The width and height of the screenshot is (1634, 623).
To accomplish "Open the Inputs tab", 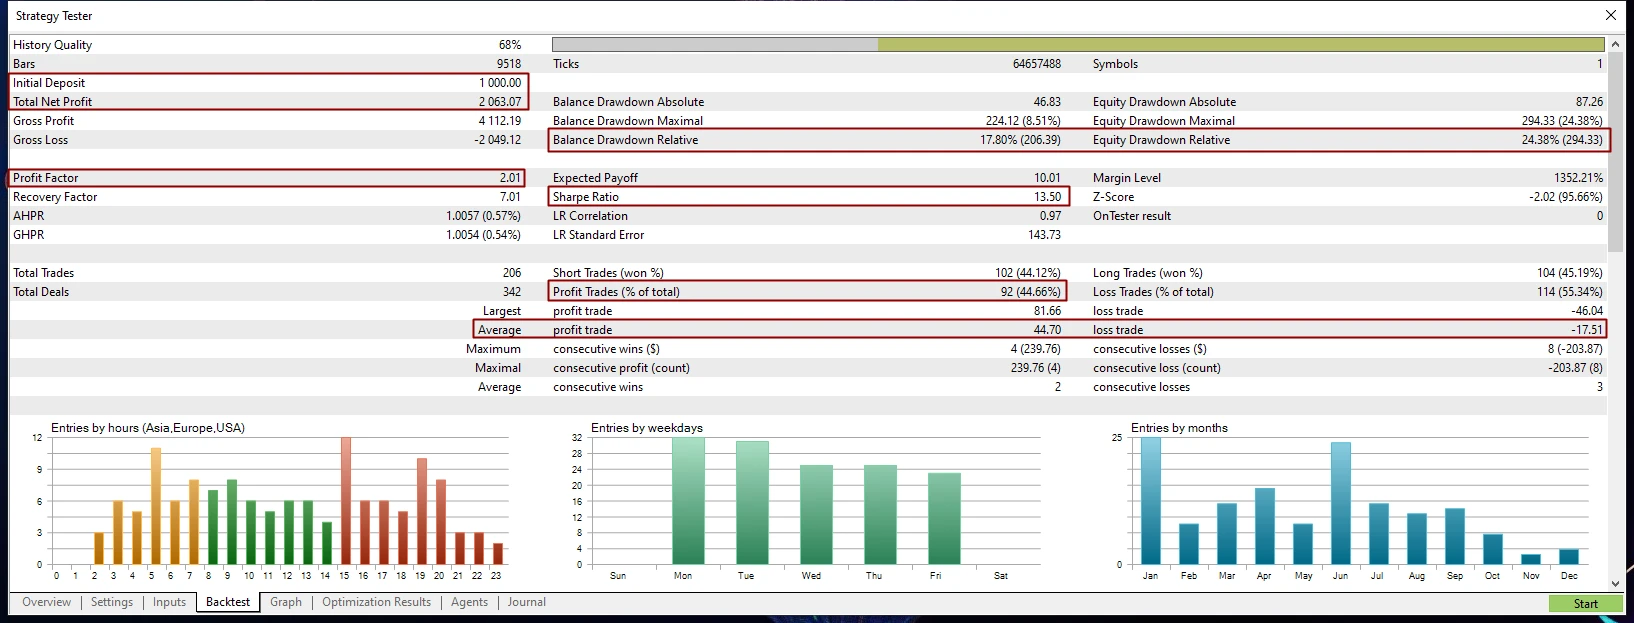I will 169,602.
